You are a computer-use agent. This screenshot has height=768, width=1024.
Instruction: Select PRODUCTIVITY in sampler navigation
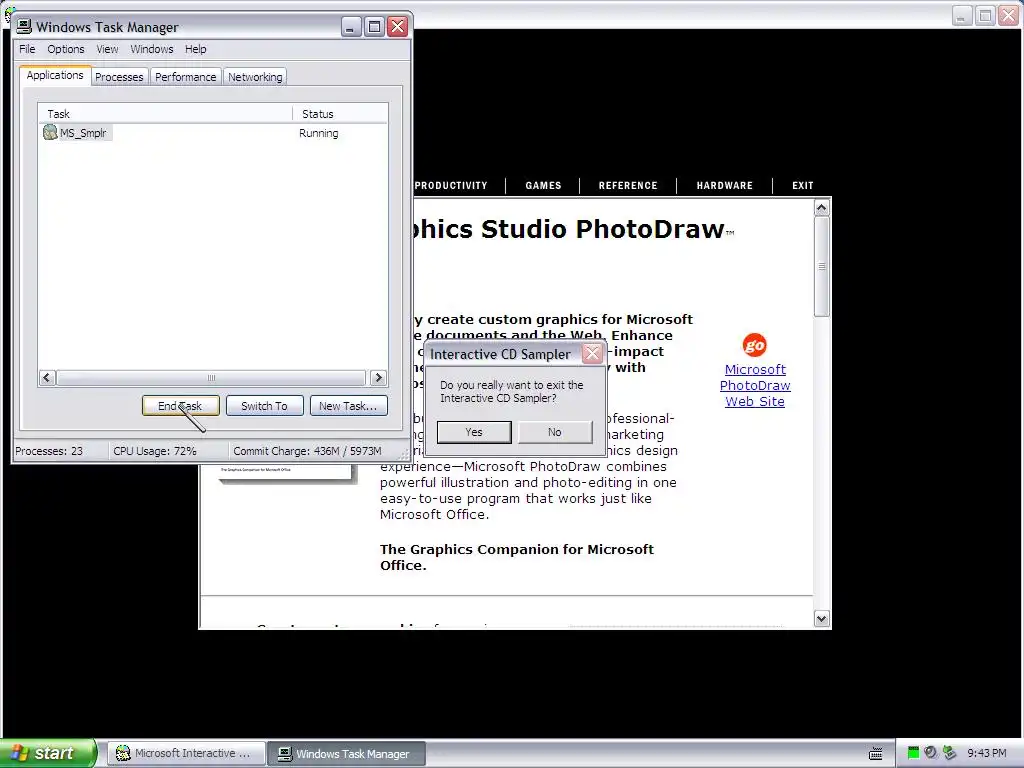tap(451, 185)
